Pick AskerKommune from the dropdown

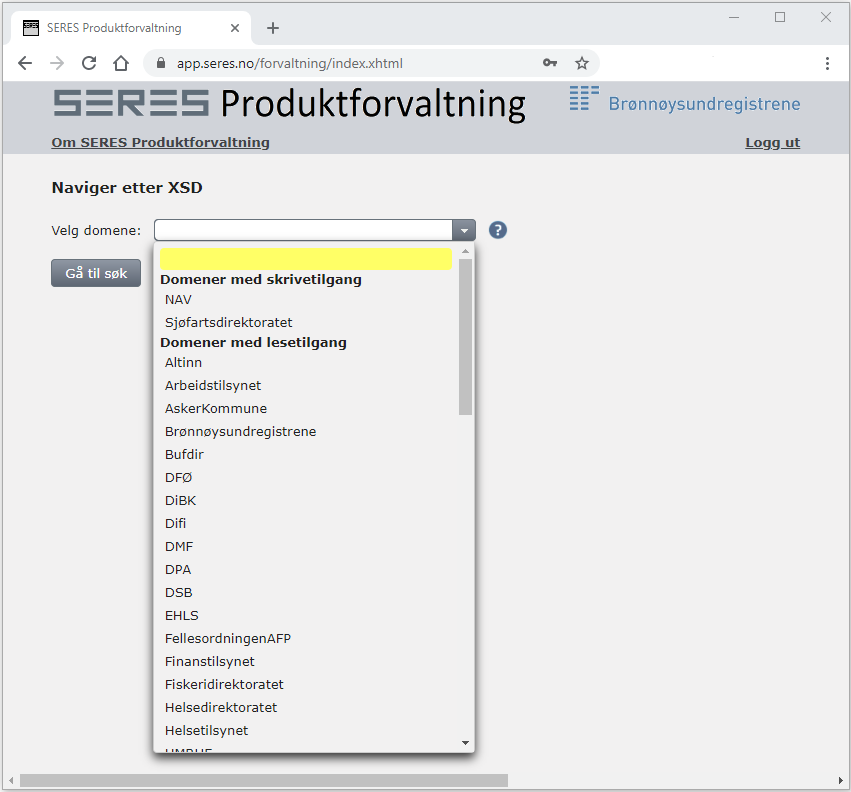[x=306, y=408]
